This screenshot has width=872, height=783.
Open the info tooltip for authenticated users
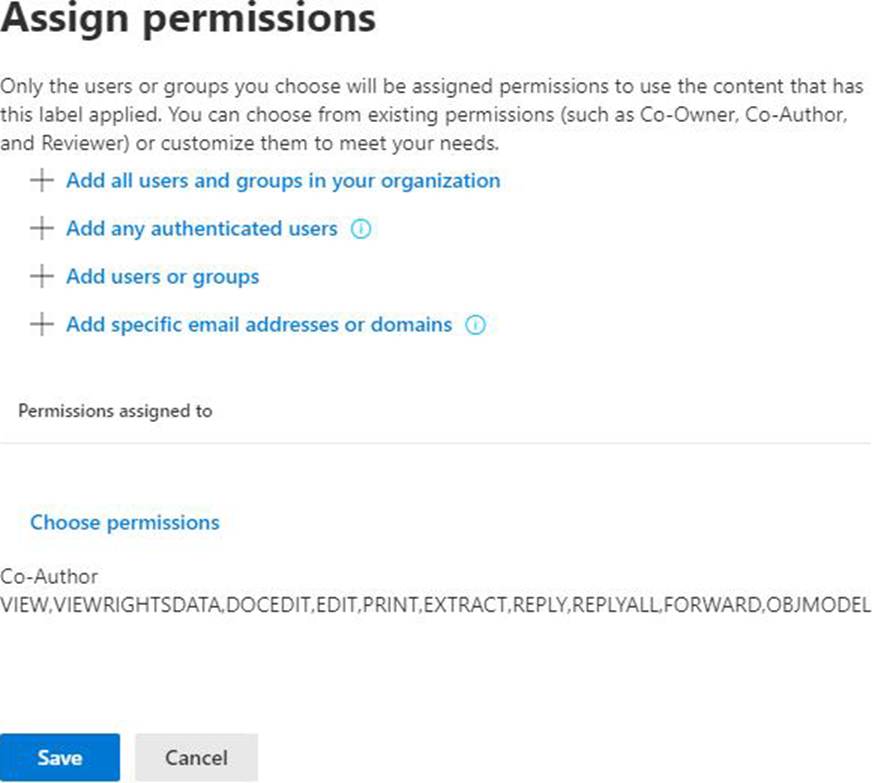361,229
